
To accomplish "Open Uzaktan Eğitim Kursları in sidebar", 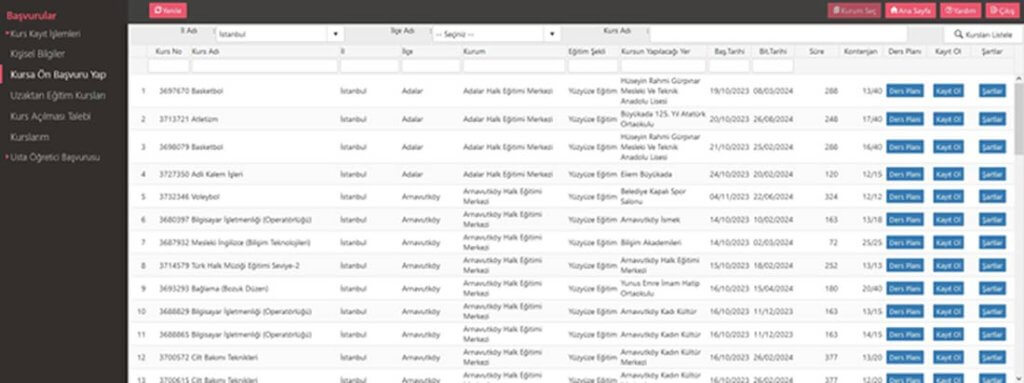I will (x=57, y=95).
